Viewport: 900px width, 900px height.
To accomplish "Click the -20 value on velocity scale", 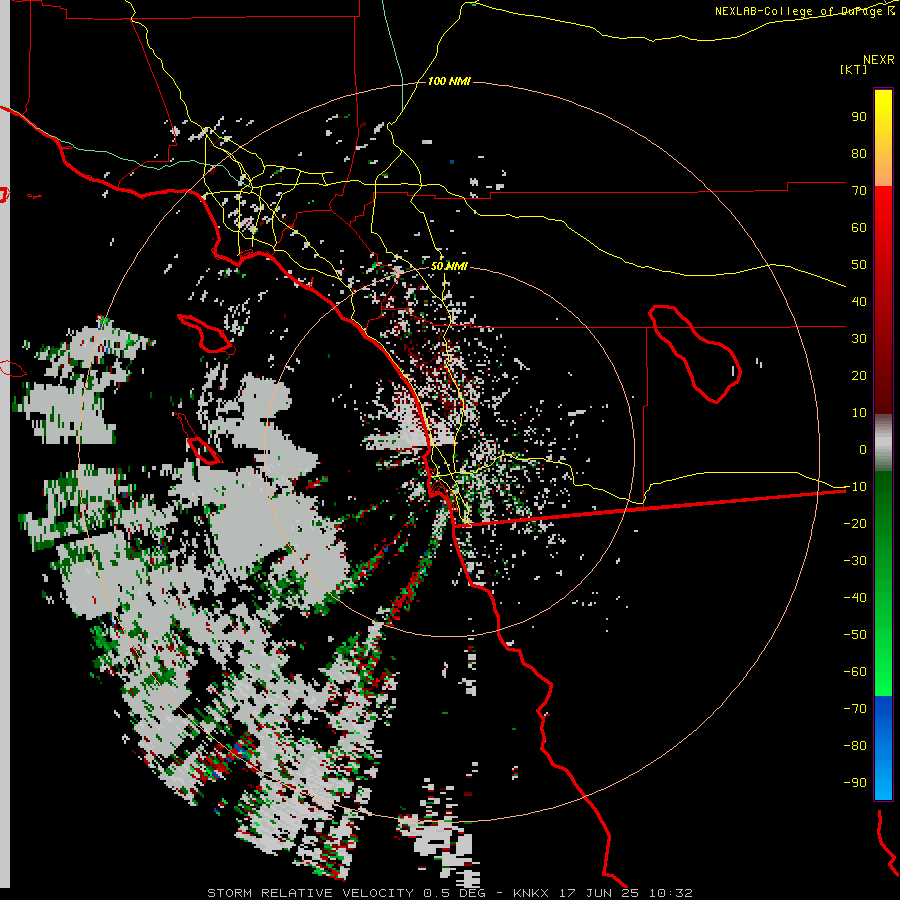I will (x=855, y=524).
